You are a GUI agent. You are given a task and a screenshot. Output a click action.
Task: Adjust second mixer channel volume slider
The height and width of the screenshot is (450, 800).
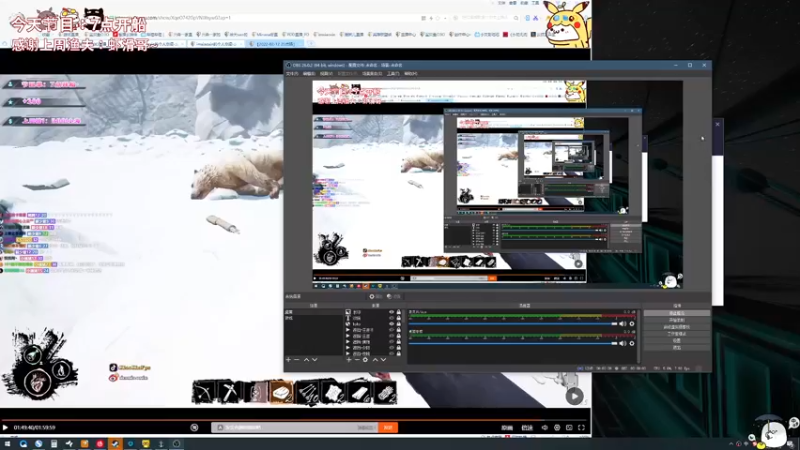coord(513,343)
